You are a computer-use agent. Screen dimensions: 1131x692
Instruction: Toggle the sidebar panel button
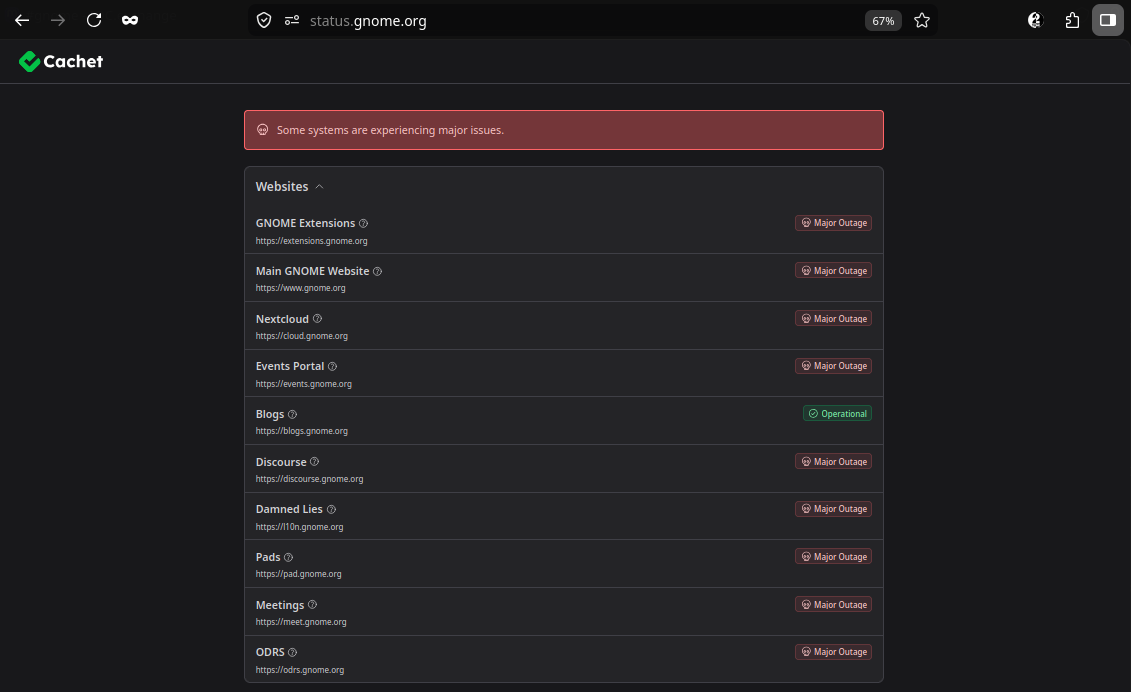coord(1108,20)
